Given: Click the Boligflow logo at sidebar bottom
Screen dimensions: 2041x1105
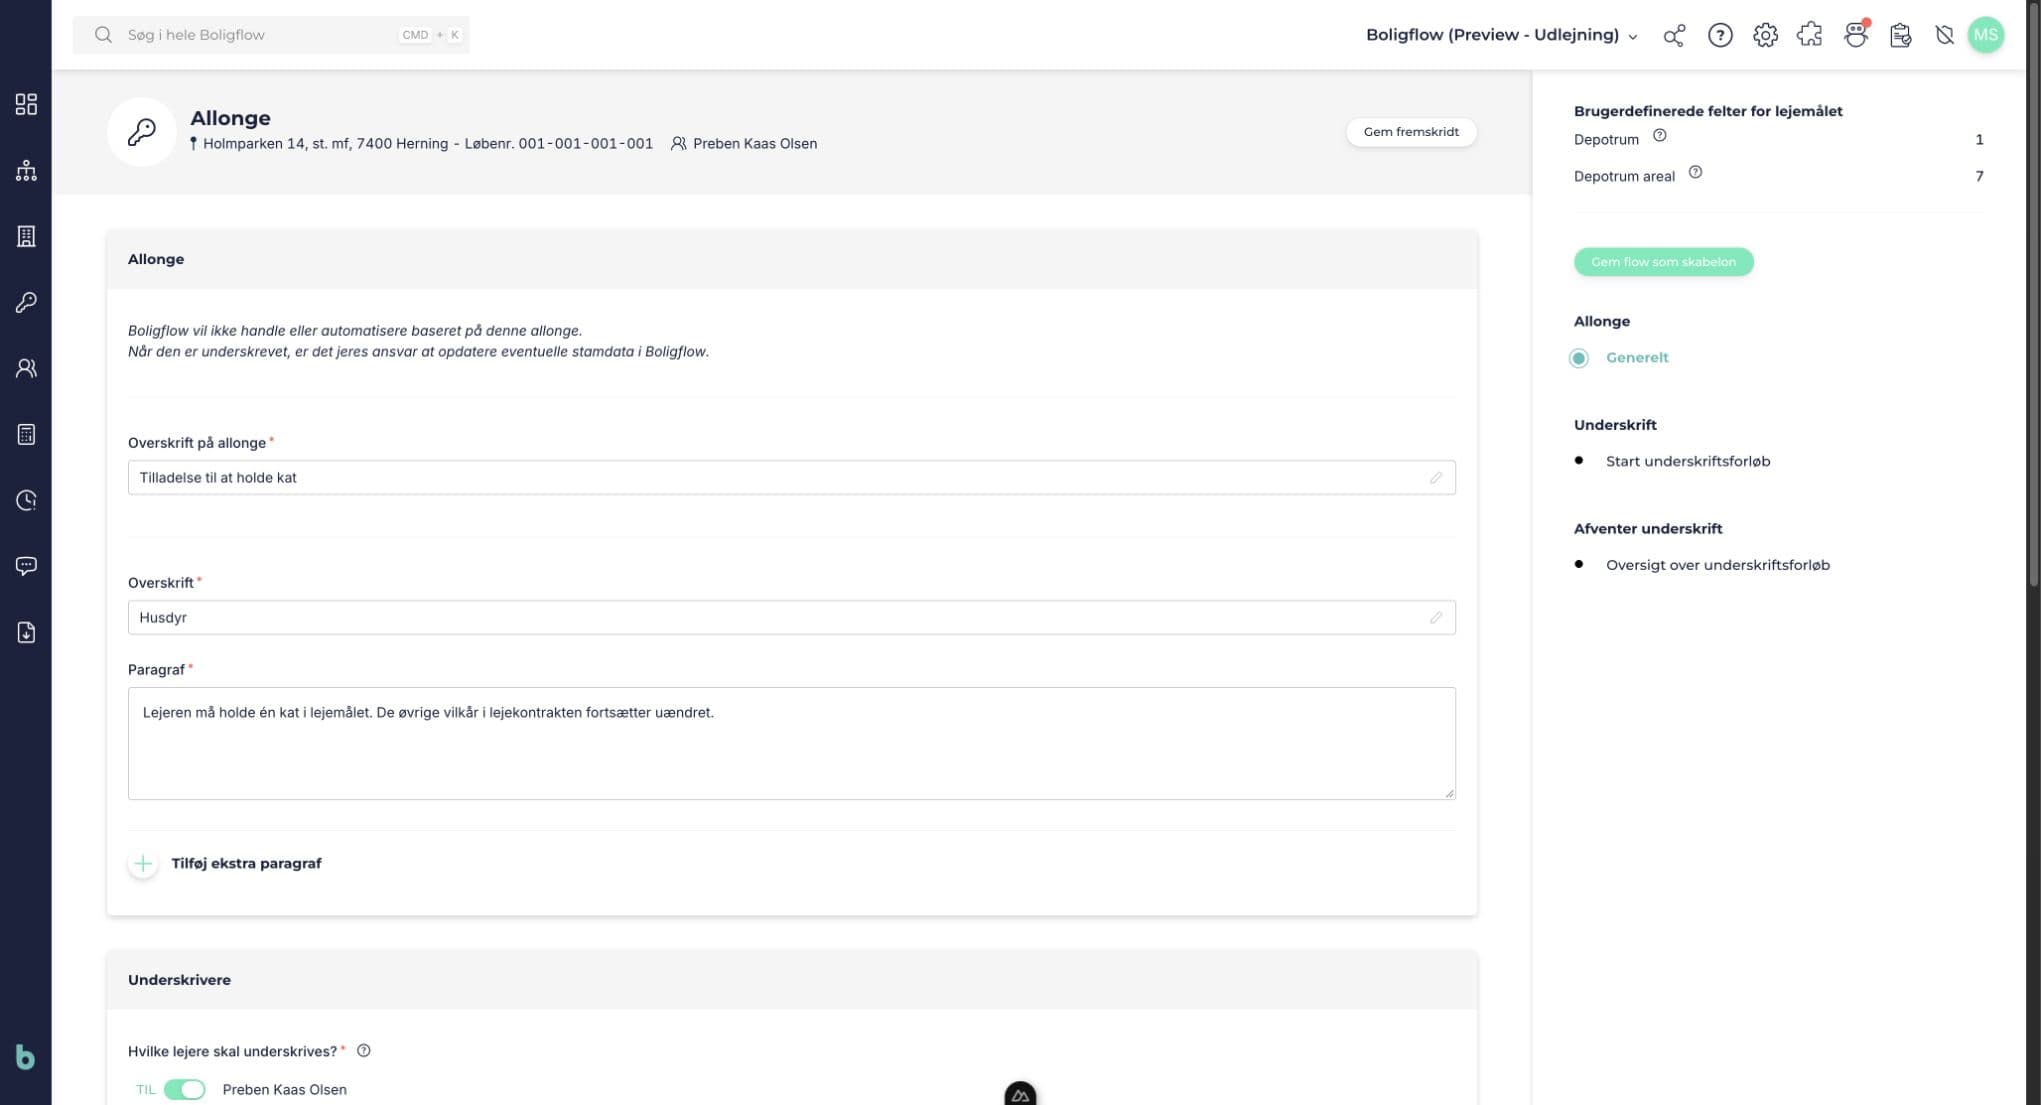Looking at the screenshot, I should [25, 1057].
